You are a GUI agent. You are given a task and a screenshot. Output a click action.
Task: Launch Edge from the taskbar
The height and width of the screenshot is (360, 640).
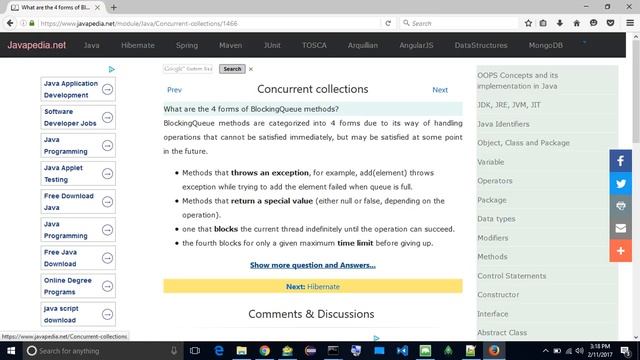coord(219,351)
